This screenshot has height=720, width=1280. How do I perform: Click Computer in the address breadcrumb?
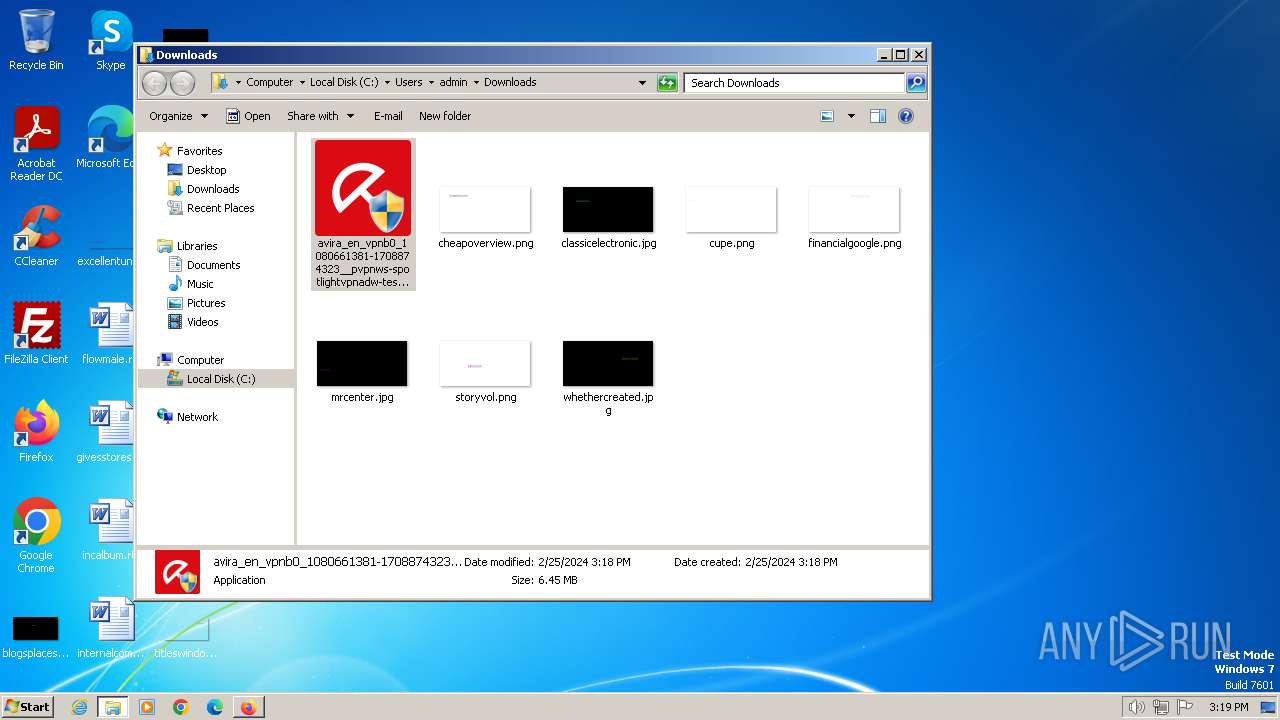click(269, 83)
